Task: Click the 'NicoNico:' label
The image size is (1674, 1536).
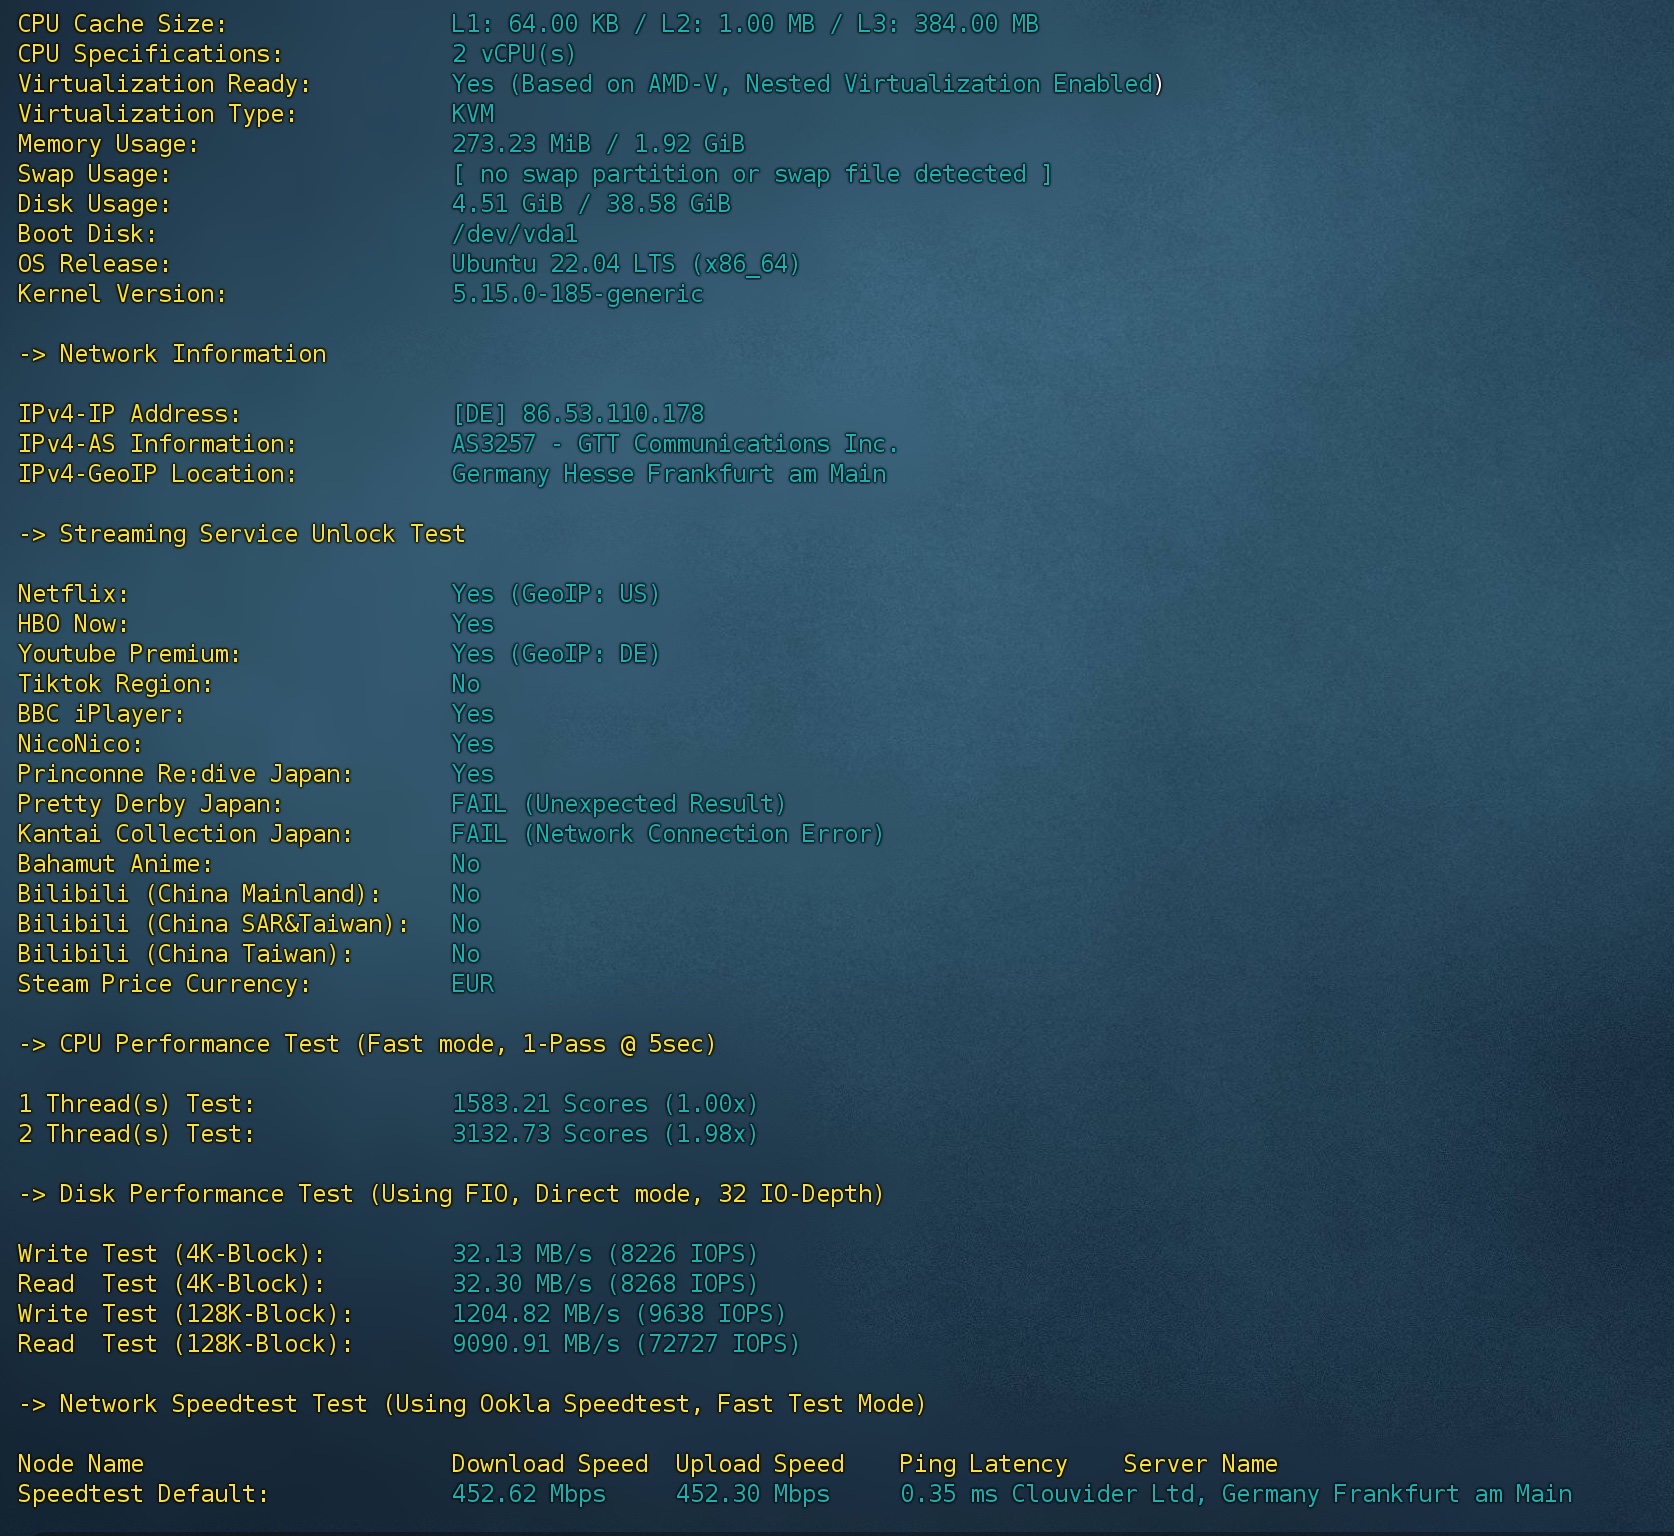Action: (x=80, y=743)
